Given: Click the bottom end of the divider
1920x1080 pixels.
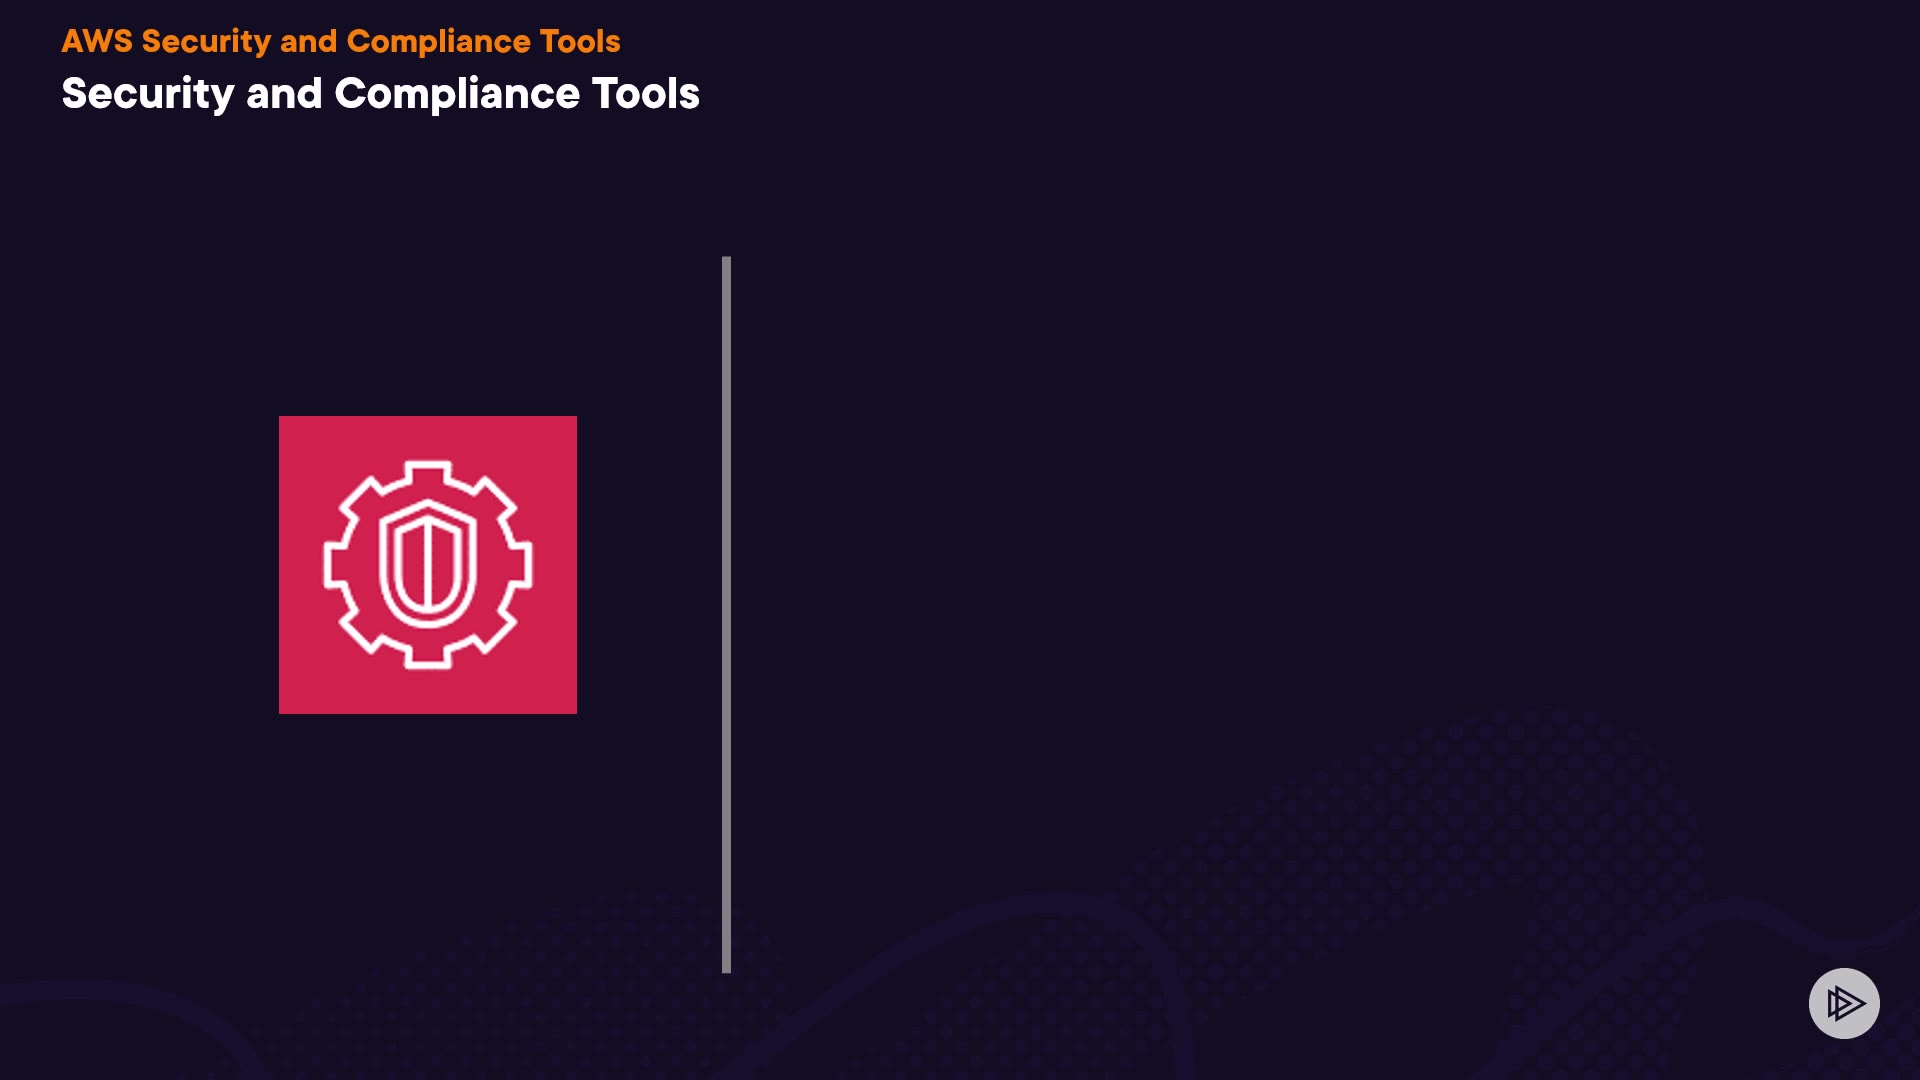Looking at the screenshot, I should pyautogui.click(x=726, y=967).
